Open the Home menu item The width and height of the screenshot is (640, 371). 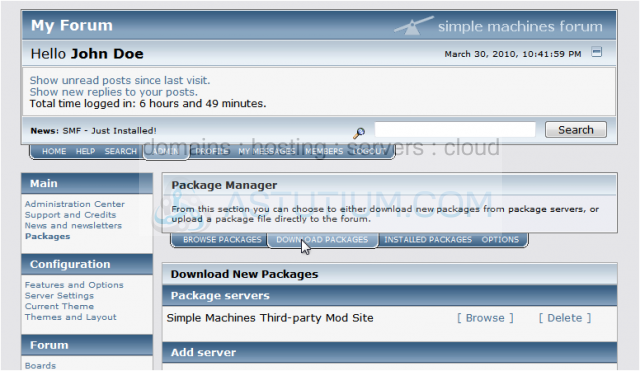[54, 151]
